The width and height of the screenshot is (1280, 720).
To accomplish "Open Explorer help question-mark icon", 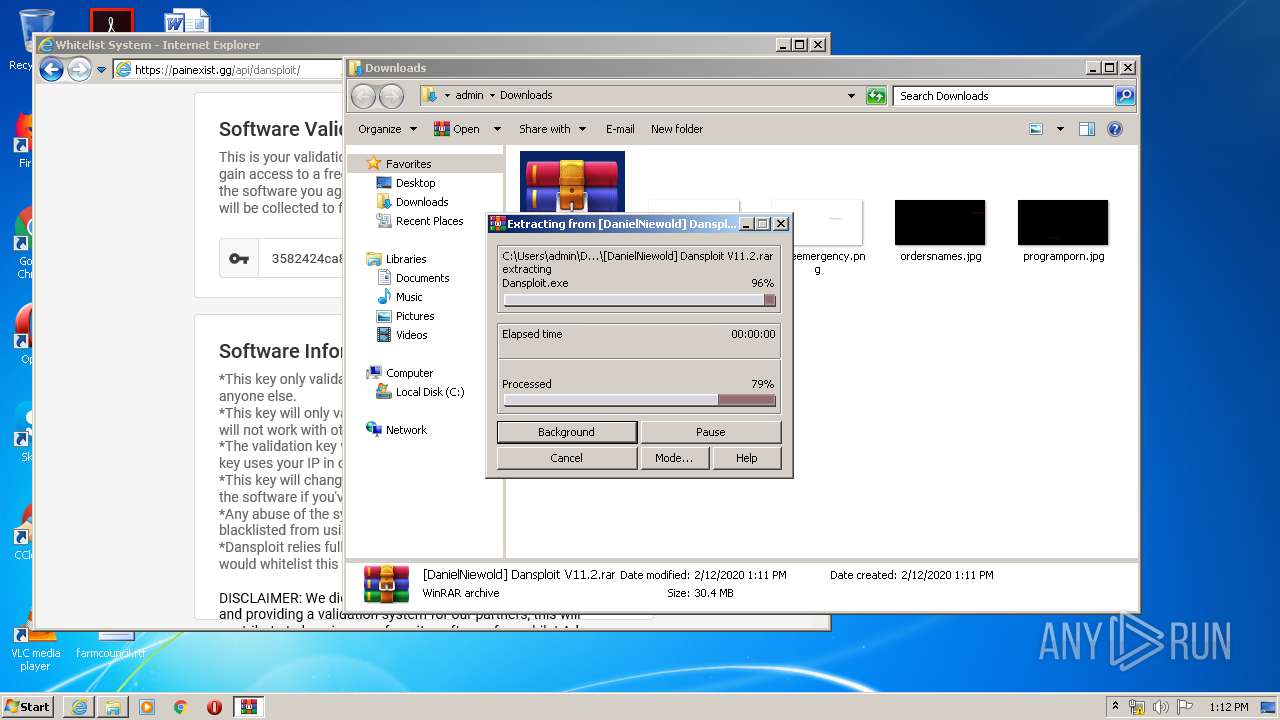I will (1115, 129).
